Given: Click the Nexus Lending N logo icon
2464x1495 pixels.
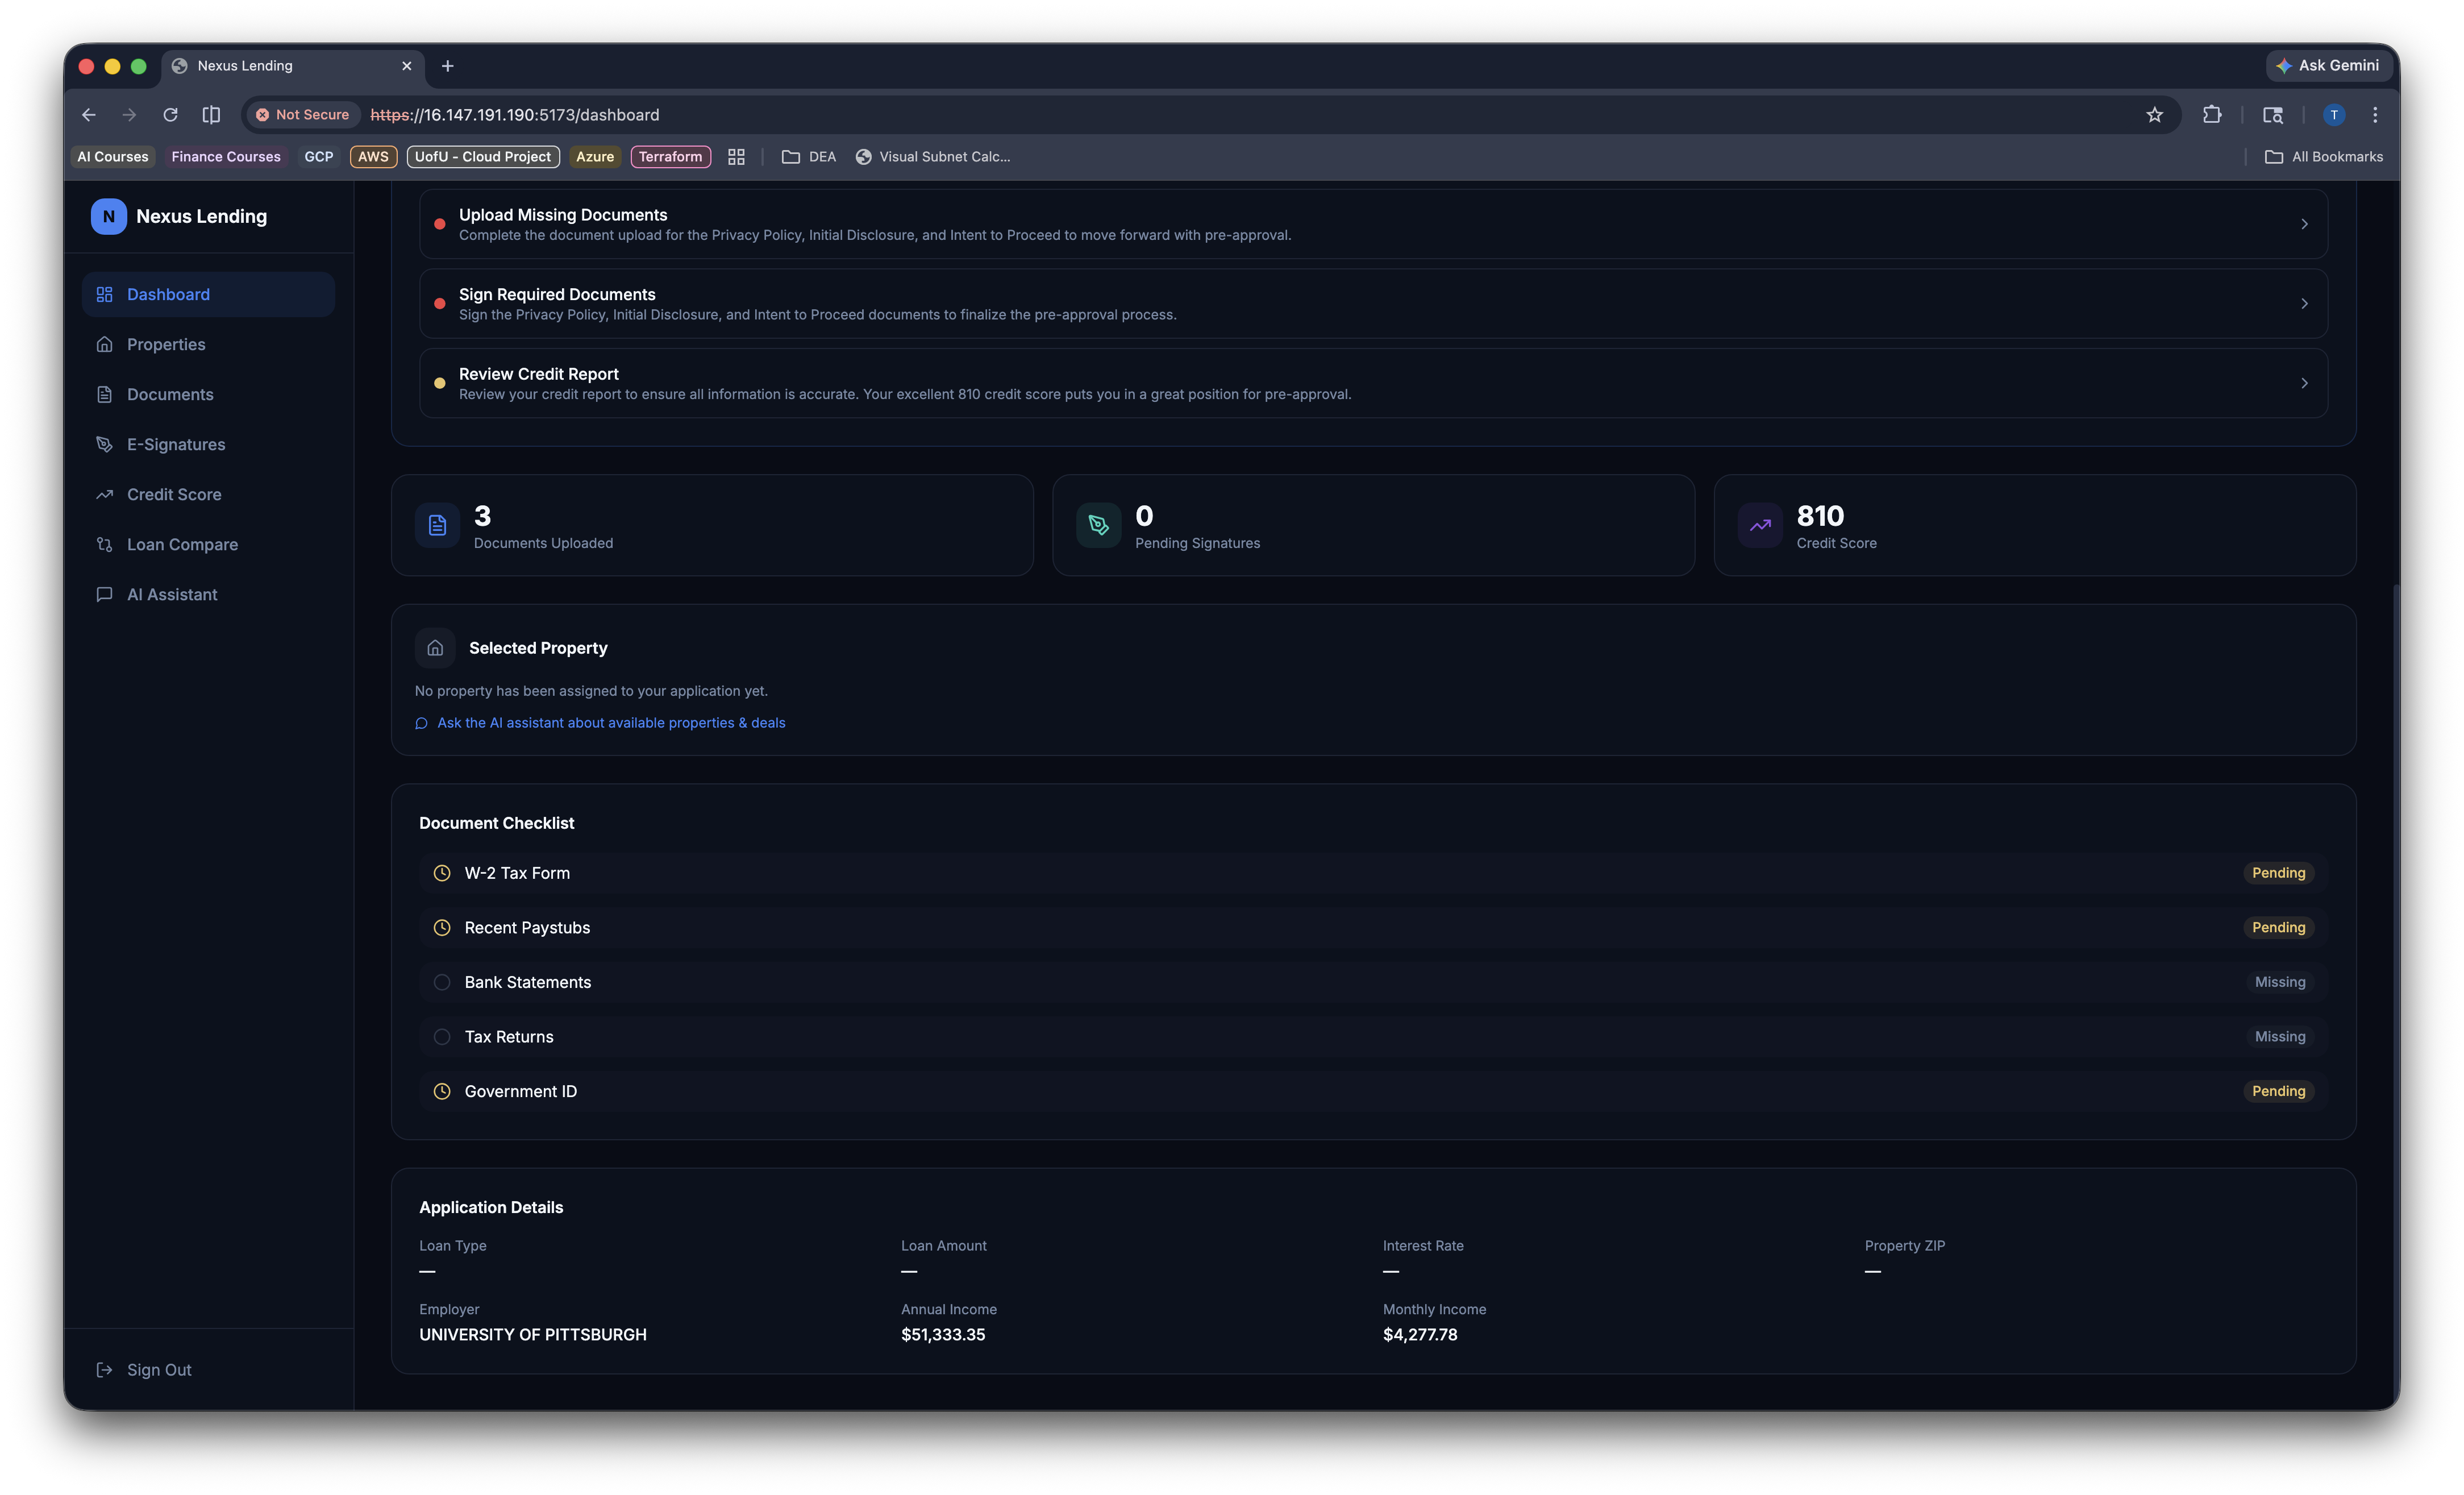Looking at the screenshot, I should [x=108, y=216].
